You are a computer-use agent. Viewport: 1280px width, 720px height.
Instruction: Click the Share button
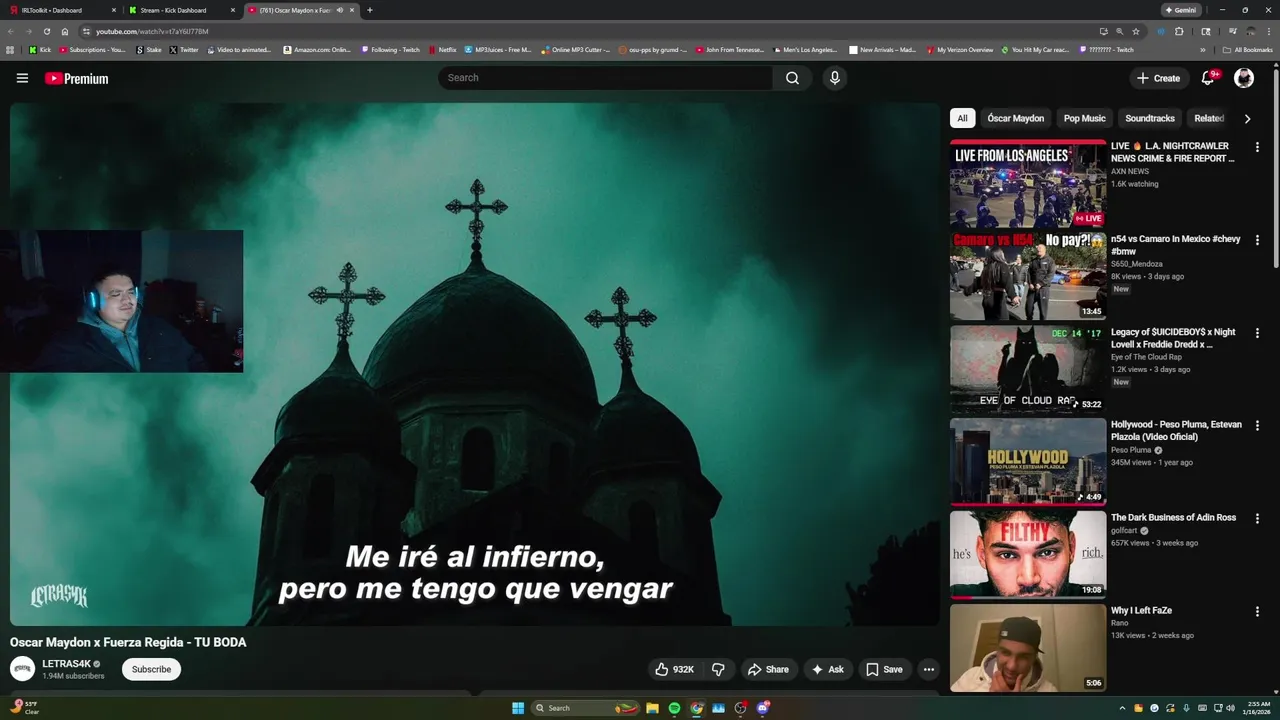768,669
